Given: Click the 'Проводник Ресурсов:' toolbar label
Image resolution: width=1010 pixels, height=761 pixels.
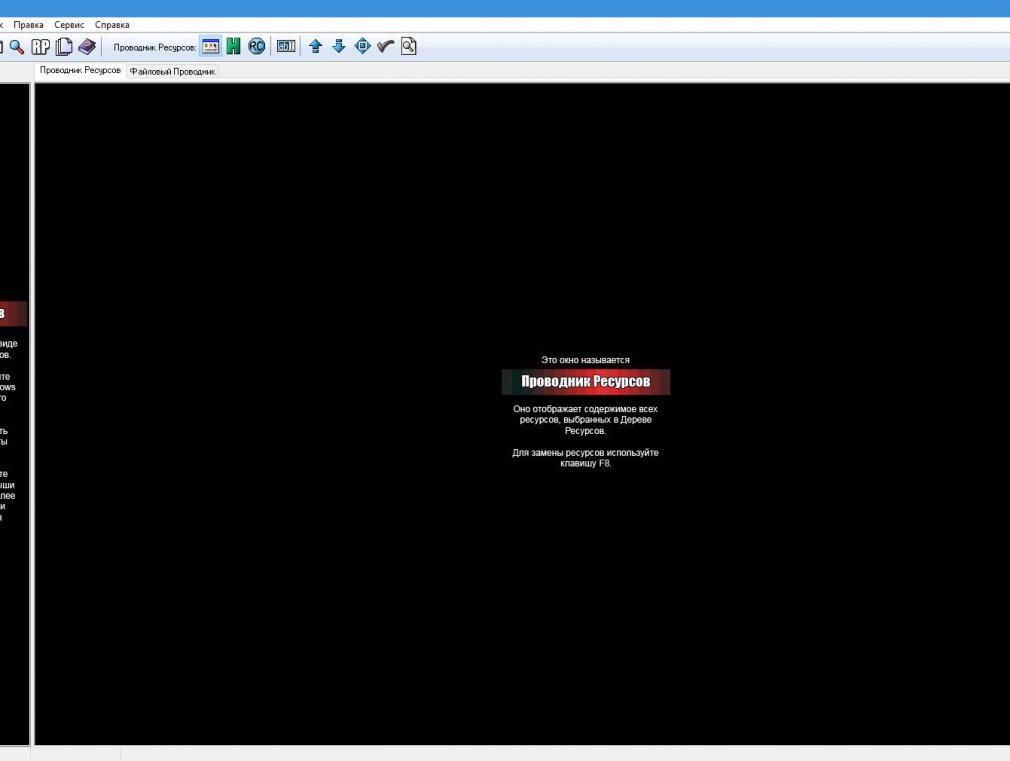Looking at the screenshot, I should point(155,47).
